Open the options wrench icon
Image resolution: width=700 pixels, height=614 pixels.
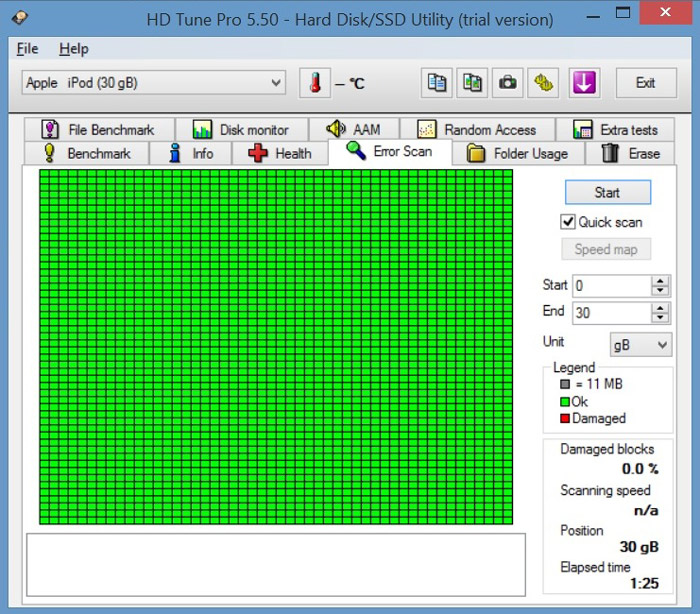(544, 83)
